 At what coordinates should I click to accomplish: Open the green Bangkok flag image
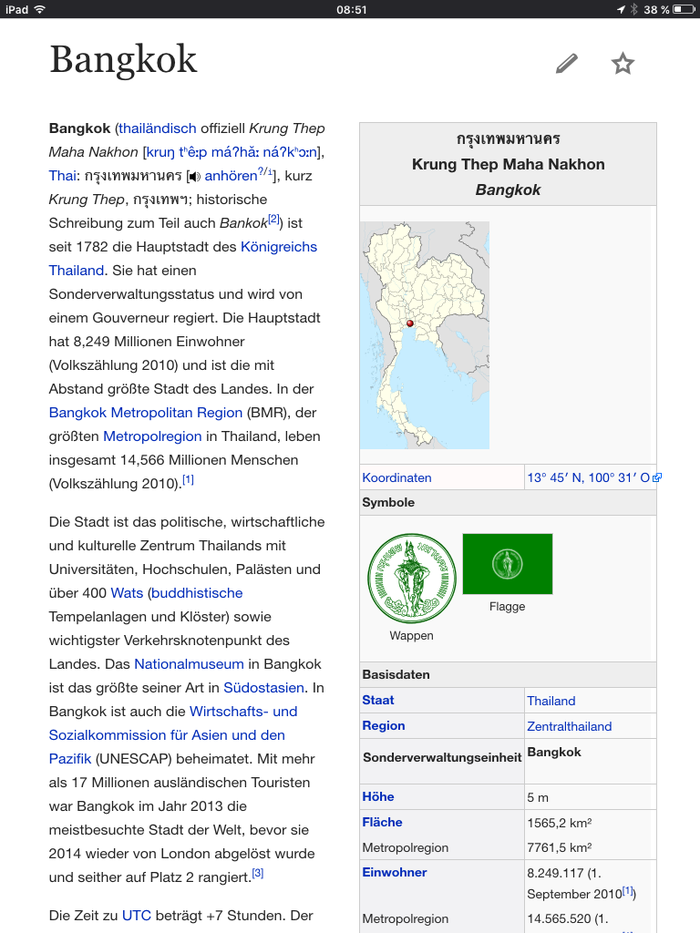point(507,563)
